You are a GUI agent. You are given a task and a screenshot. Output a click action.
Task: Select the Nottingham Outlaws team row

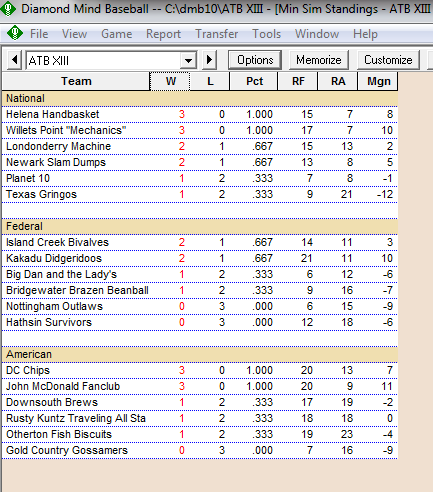coord(200,306)
